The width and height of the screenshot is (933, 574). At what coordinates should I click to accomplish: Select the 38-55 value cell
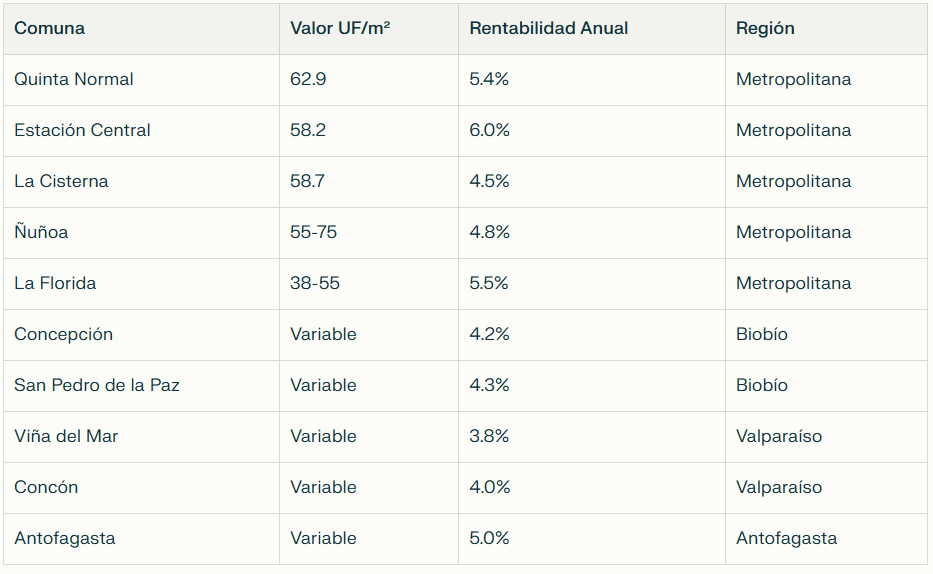pos(315,283)
